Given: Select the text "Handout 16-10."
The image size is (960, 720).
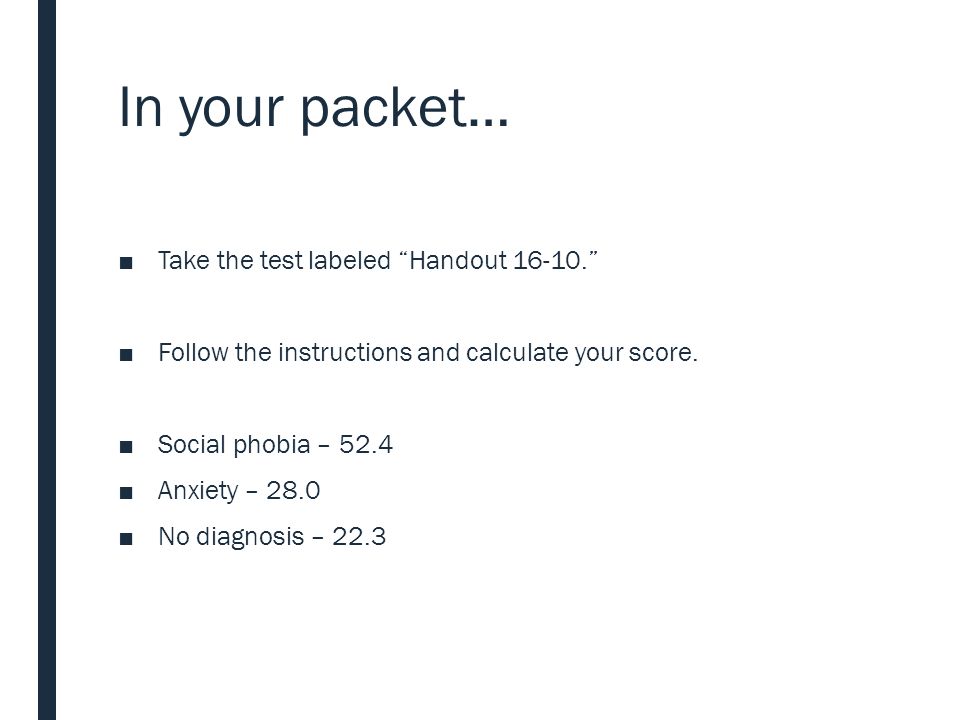Looking at the screenshot, I should (x=498, y=261).
